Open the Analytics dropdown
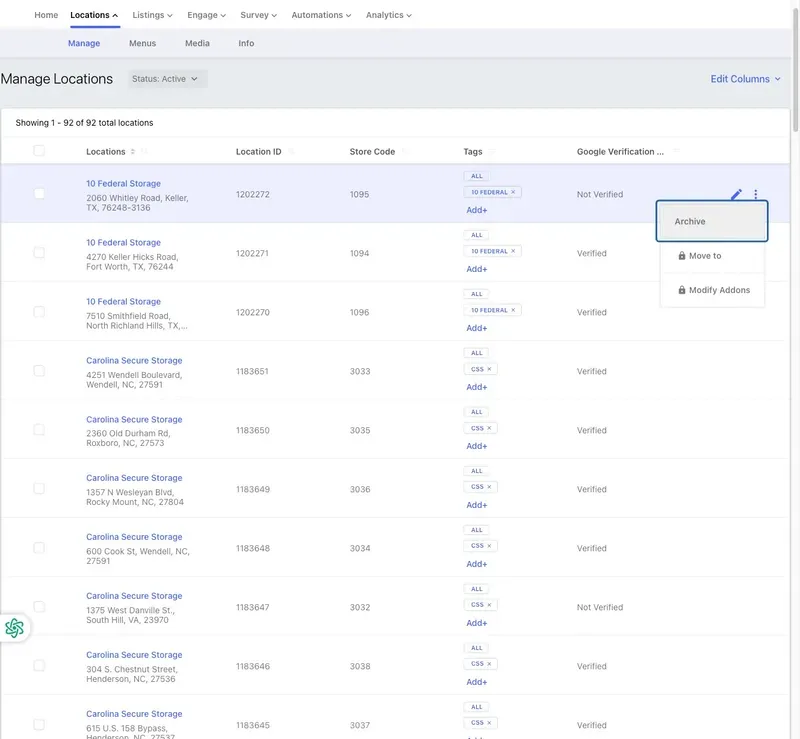800x739 pixels. [389, 15]
